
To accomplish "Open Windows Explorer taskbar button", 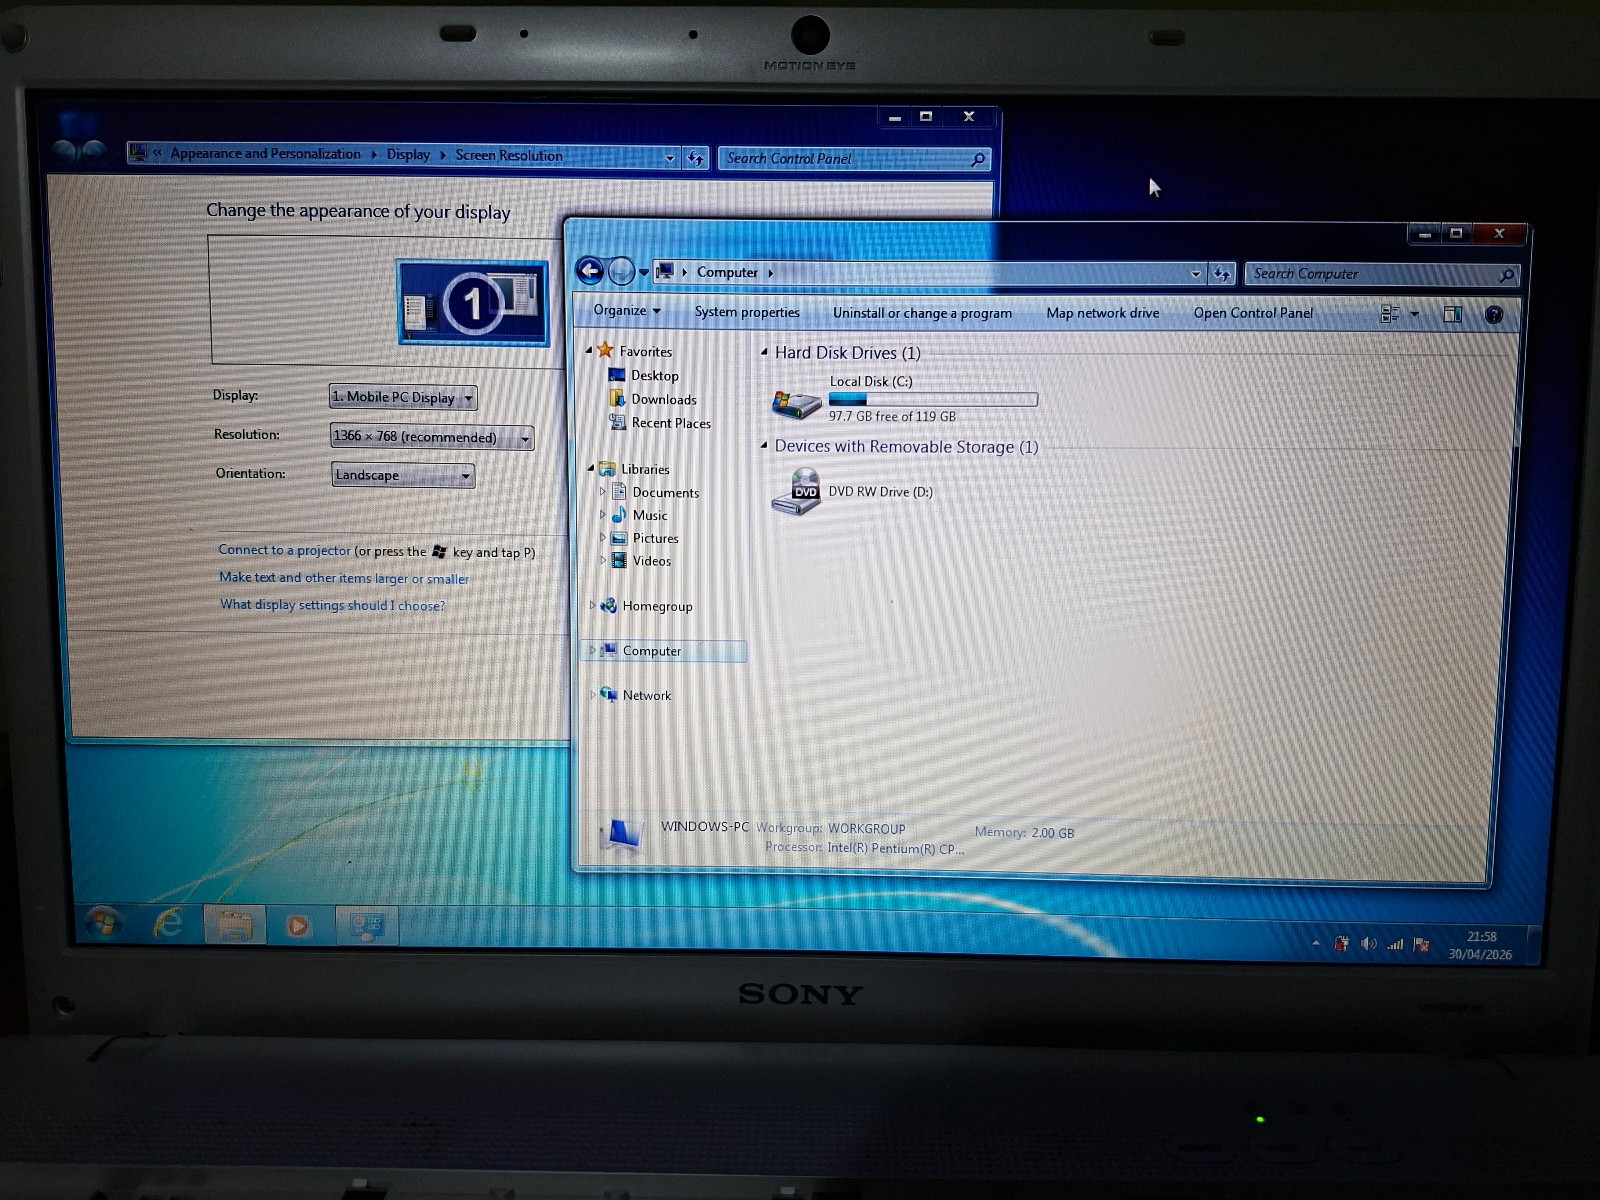I will (x=235, y=925).
